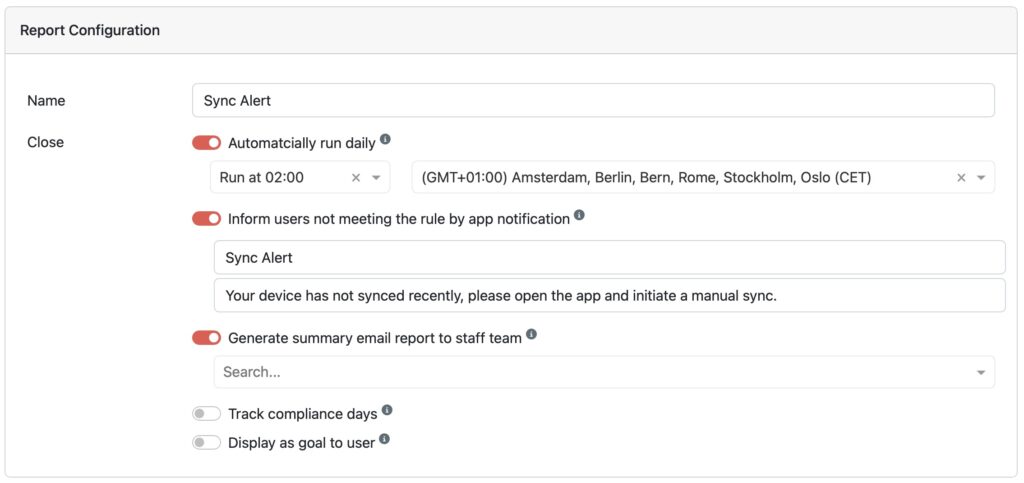Disable the Automatically run daily toggle
1024x483 pixels.
(x=207, y=143)
